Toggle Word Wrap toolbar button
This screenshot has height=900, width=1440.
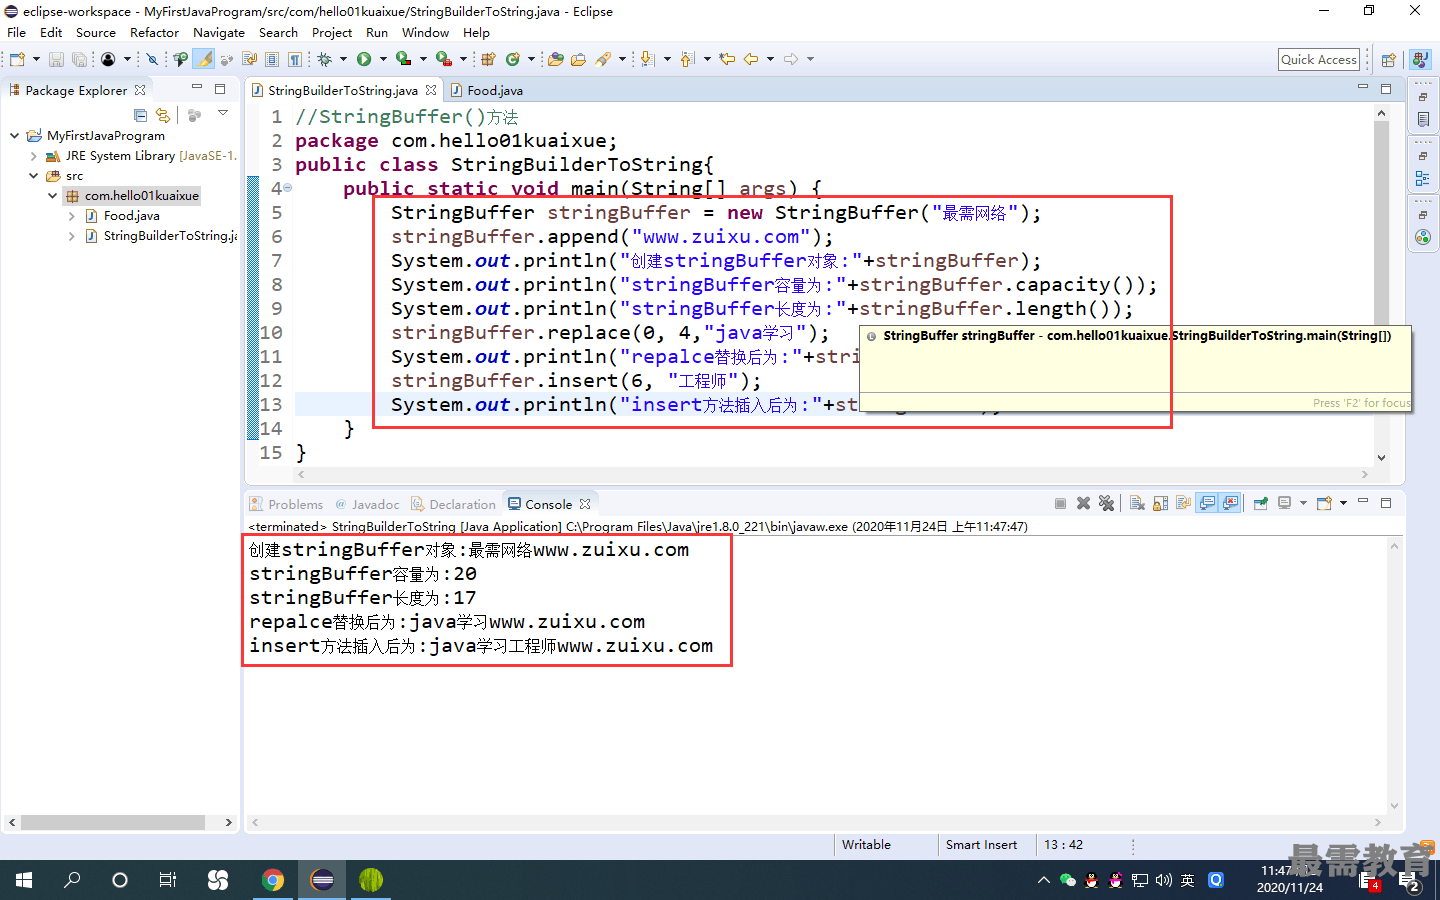pos(249,59)
